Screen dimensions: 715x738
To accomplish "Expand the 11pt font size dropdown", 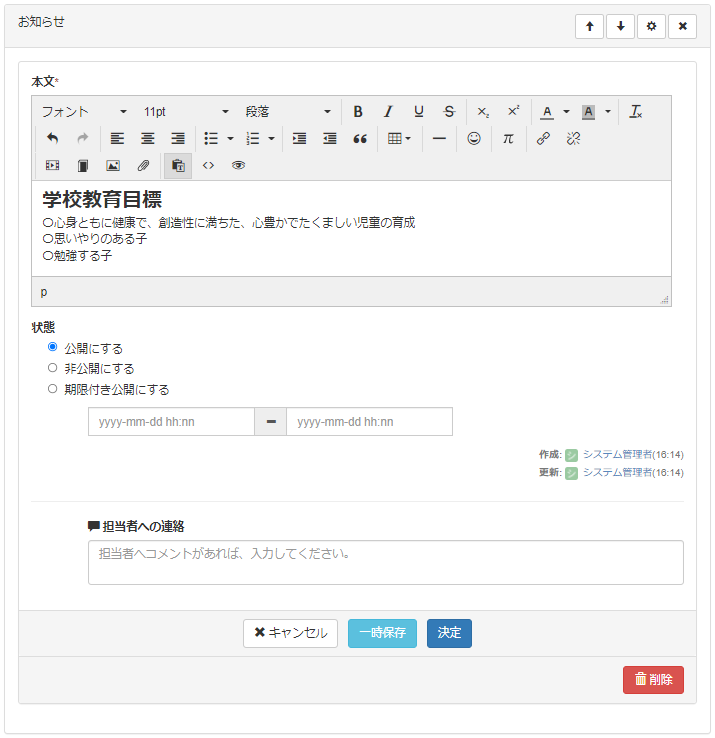I will (x=186, y=112).
